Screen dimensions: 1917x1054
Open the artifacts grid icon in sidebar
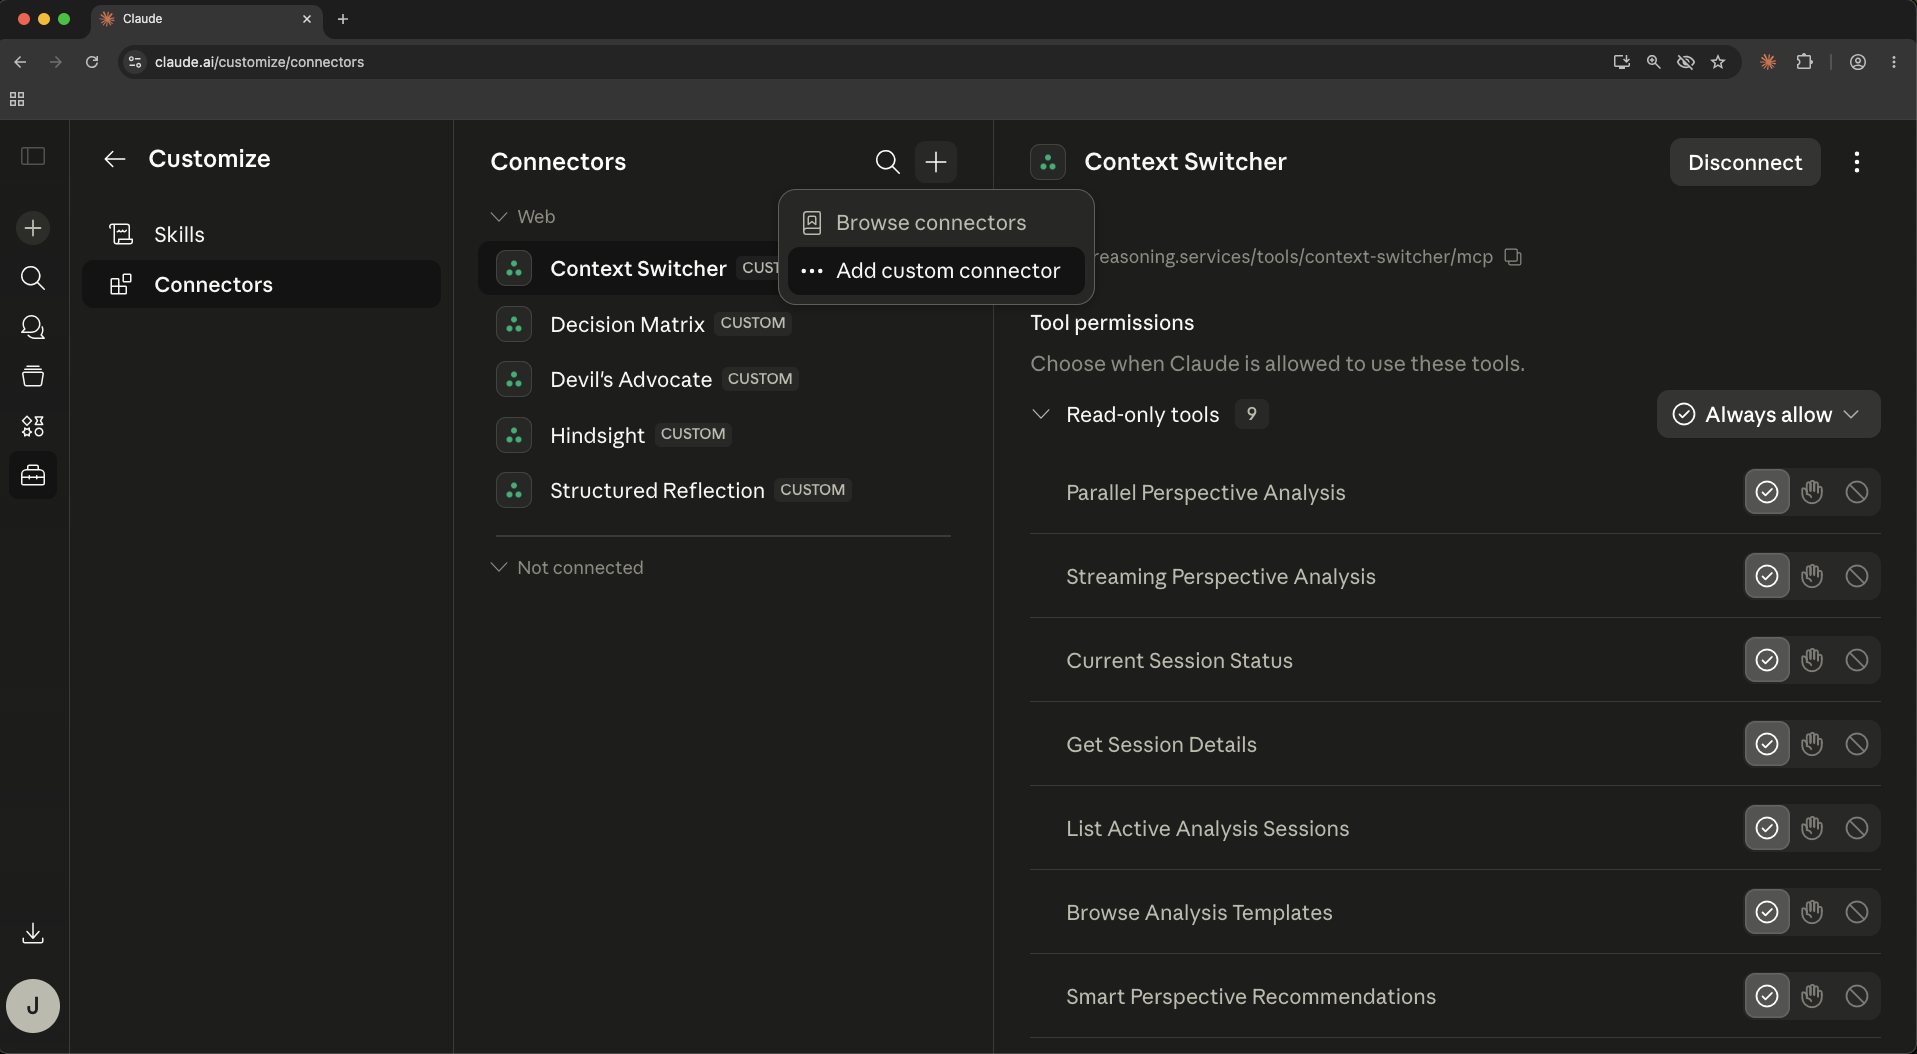(33, 426)
